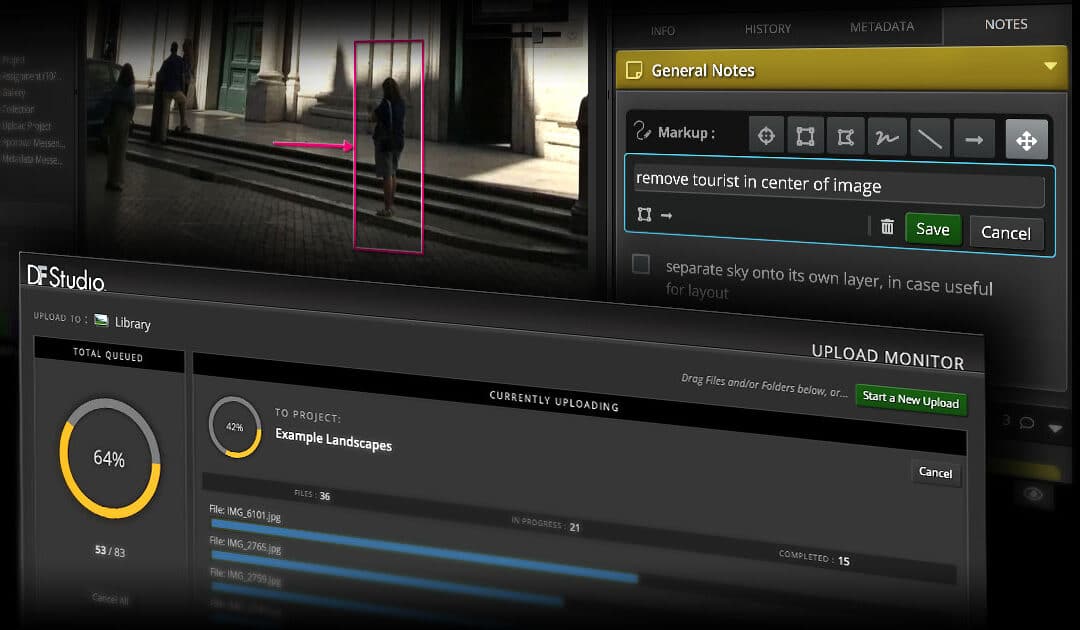Cancel editing the note
The height and width of the screenshot is (630, 1080).
point(1006,233)
